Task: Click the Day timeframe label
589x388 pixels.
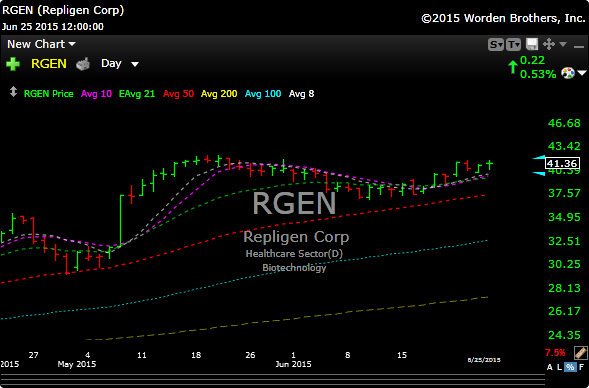Action: click(111, 64)
